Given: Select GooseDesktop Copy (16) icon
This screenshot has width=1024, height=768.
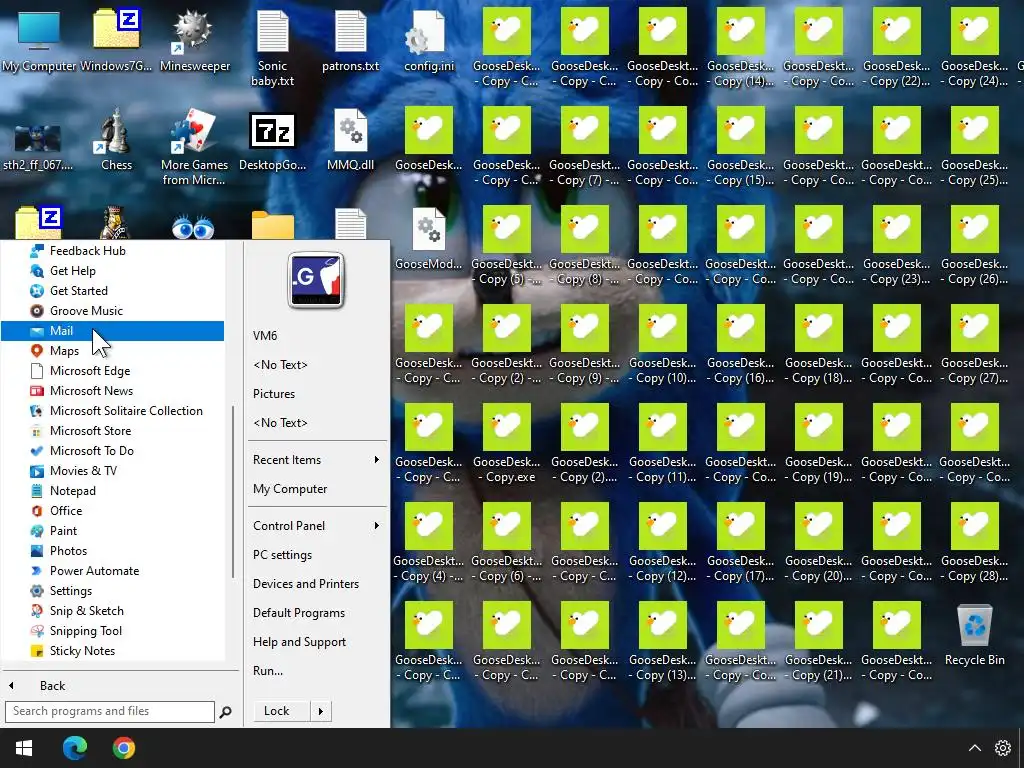Looking at the screenshot, I should [x=741, y=345].
